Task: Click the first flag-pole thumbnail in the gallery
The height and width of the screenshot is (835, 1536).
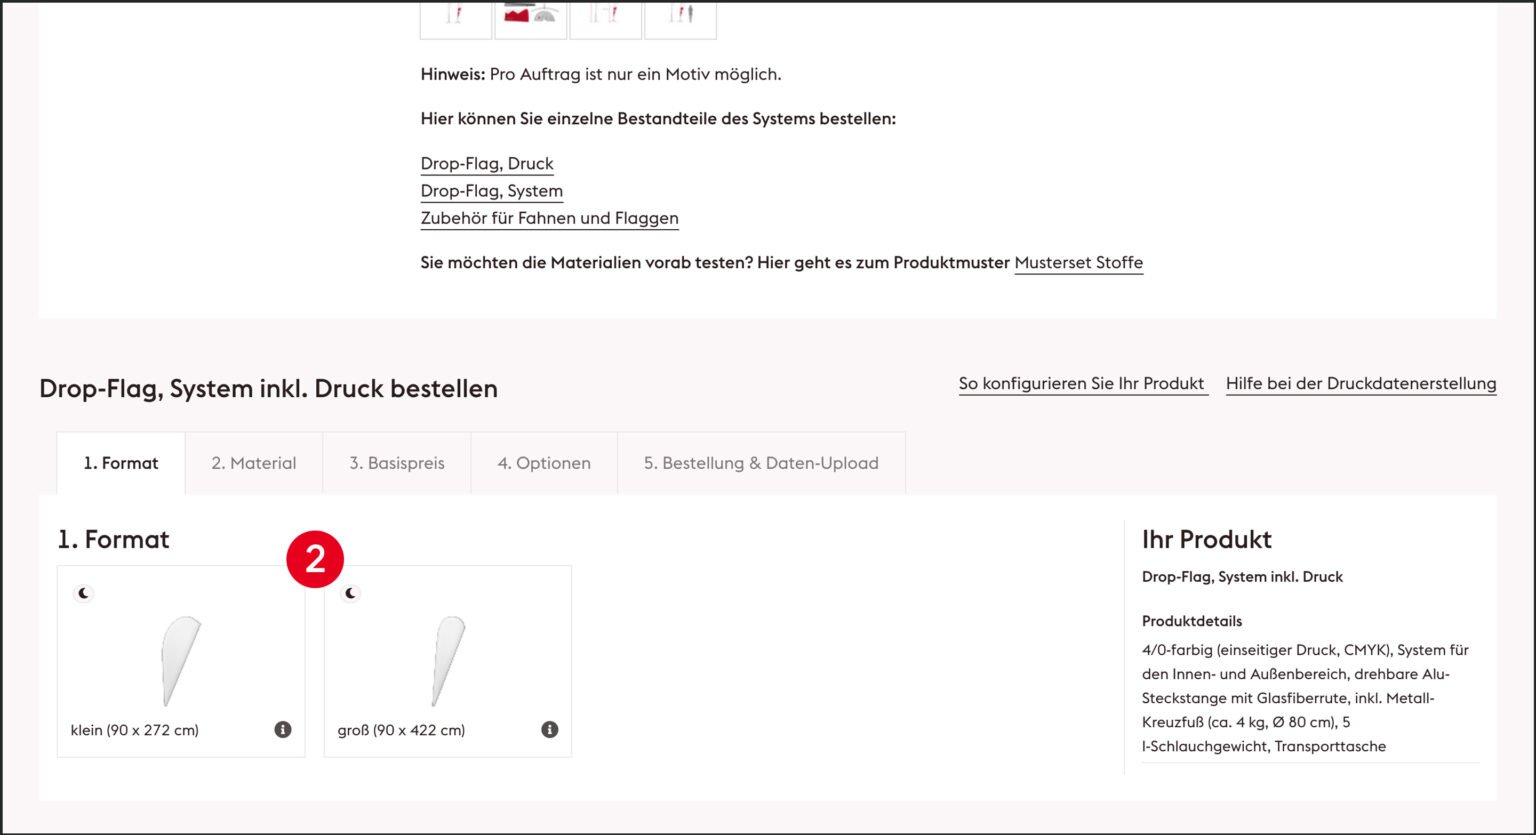Action: pos(455,16)
